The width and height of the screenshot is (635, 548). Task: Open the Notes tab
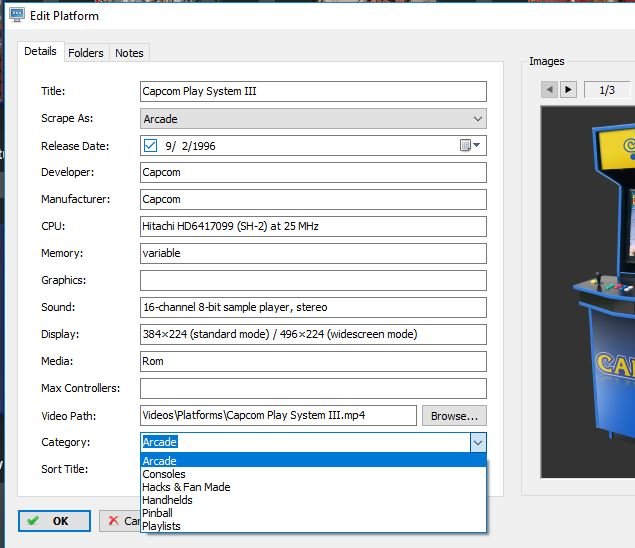point(129,53)
